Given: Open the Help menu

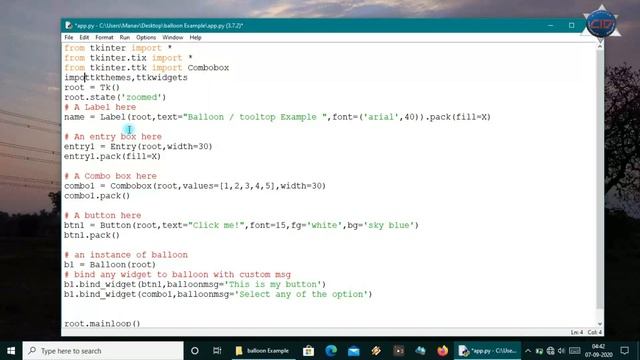Looking at the screenshot, I should point(195,38).
